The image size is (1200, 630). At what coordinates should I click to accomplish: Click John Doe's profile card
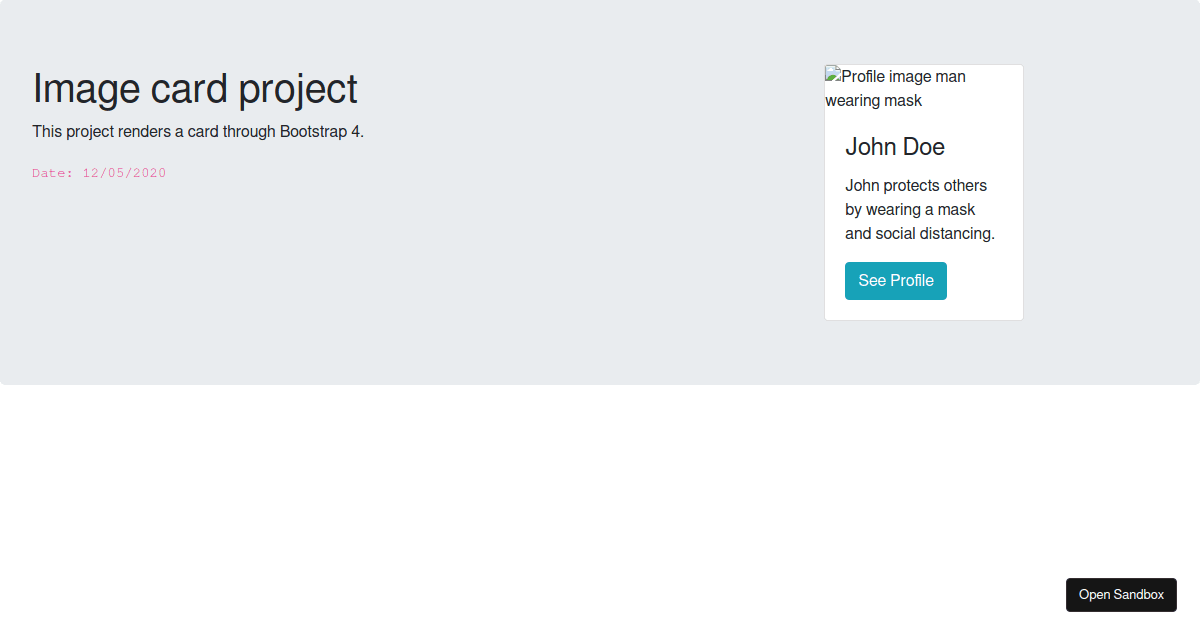[x=923, y=191]
